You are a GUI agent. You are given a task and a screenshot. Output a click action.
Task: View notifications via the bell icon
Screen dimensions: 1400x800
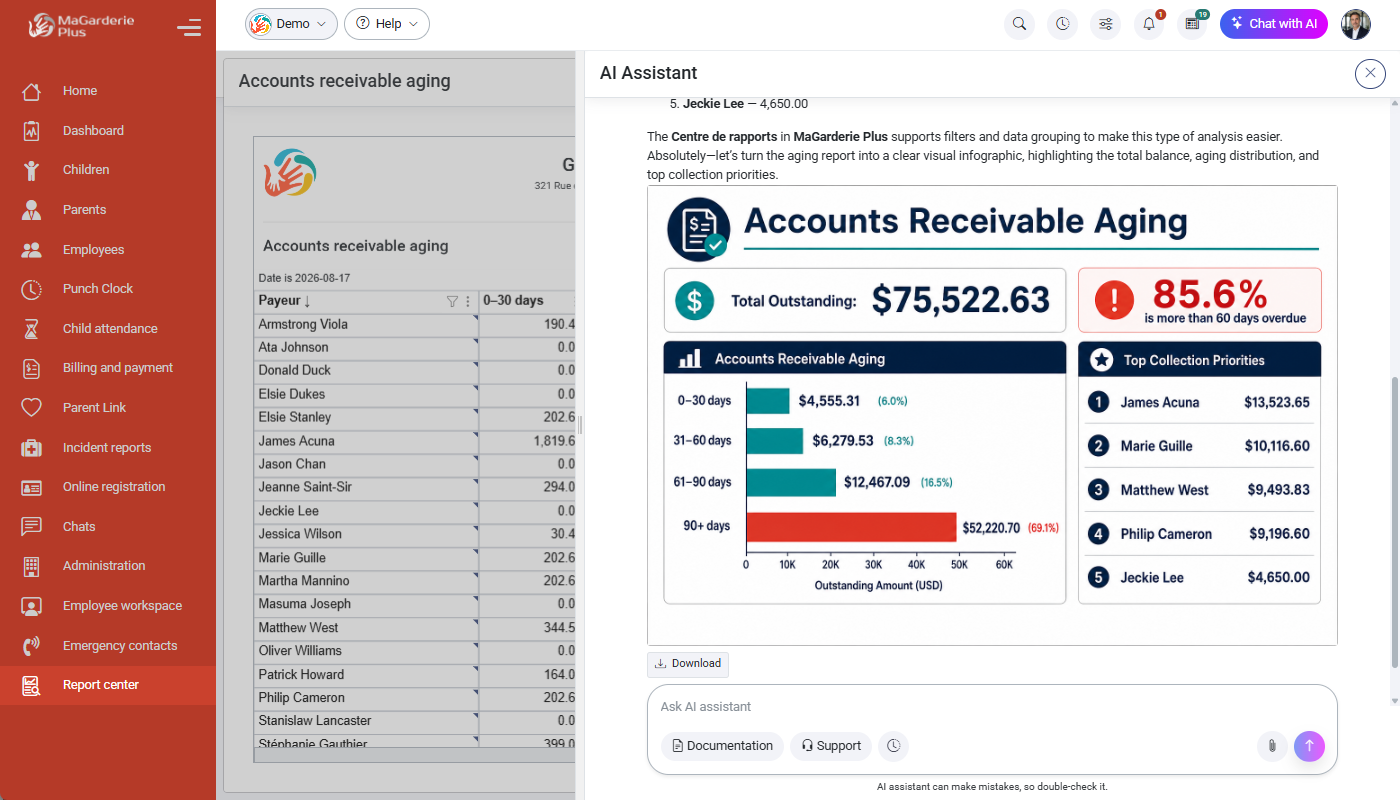1149,24
